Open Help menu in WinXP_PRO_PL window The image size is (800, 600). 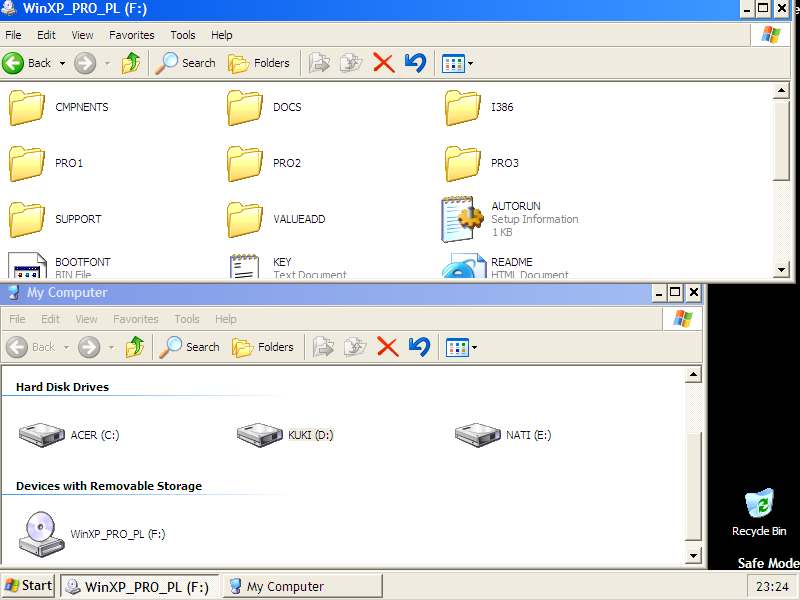221,35
